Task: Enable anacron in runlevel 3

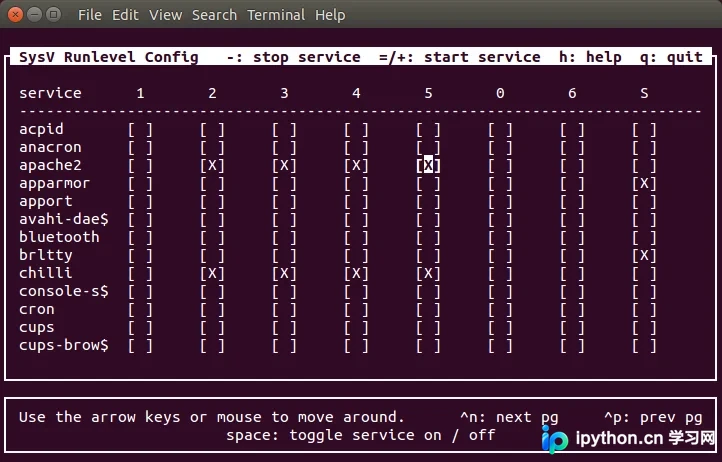Action: (284, 147)
